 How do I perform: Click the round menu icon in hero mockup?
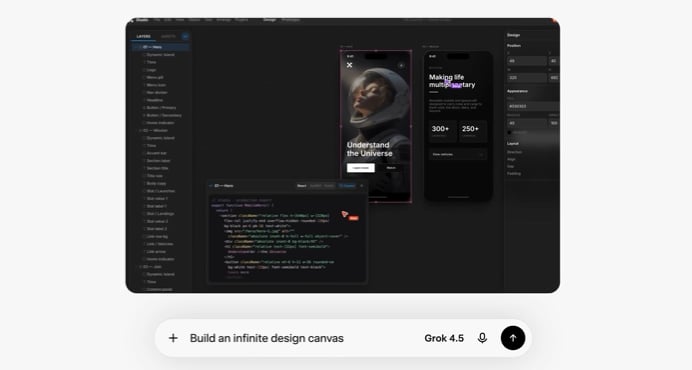(x=401, y=66)
